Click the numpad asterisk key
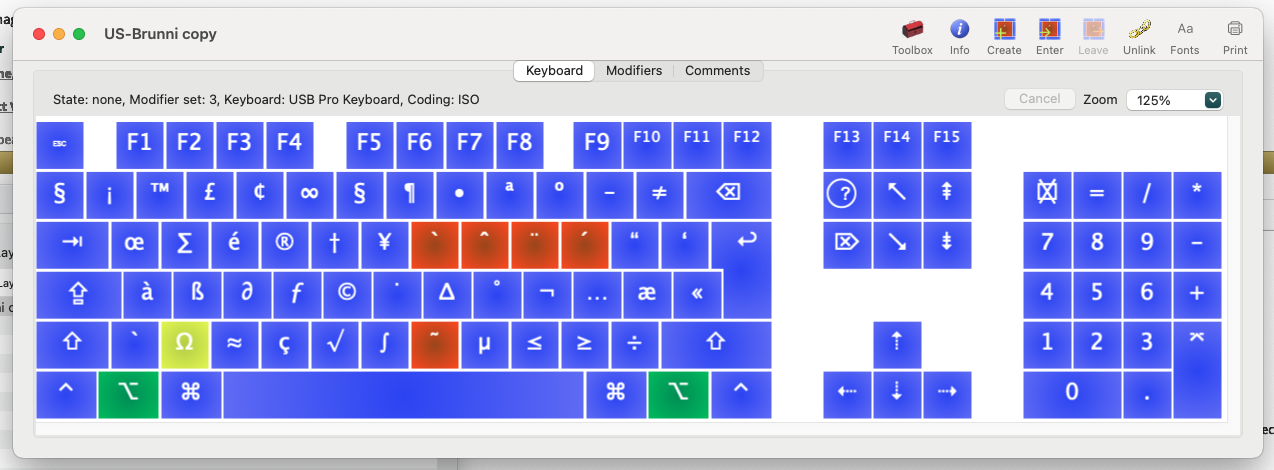The height and width of the screenshot is (470, 1274). pos(1197,195)
